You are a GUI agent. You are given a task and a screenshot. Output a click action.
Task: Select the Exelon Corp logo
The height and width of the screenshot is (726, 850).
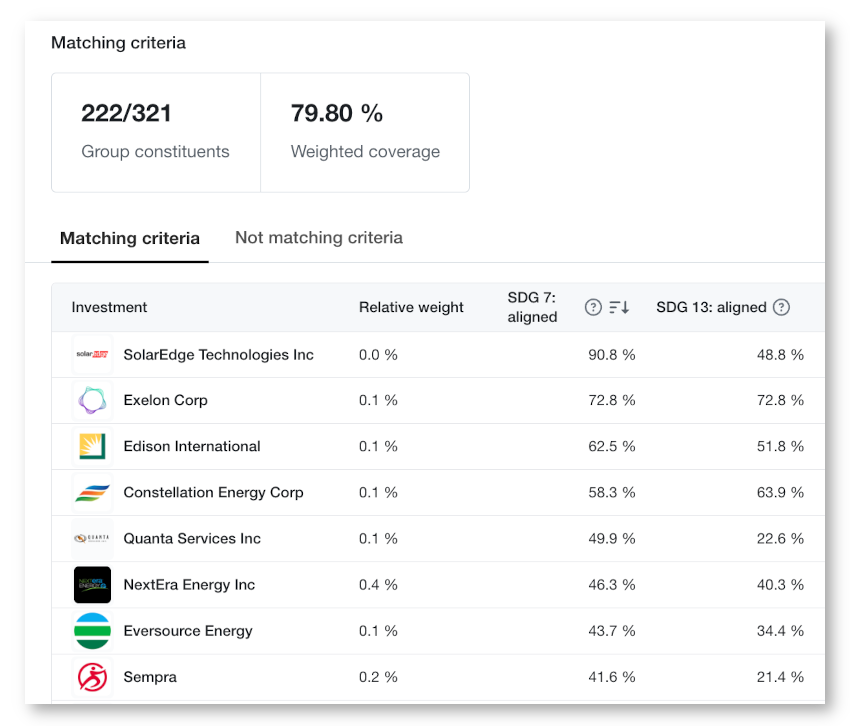click(x=92, y=401)
